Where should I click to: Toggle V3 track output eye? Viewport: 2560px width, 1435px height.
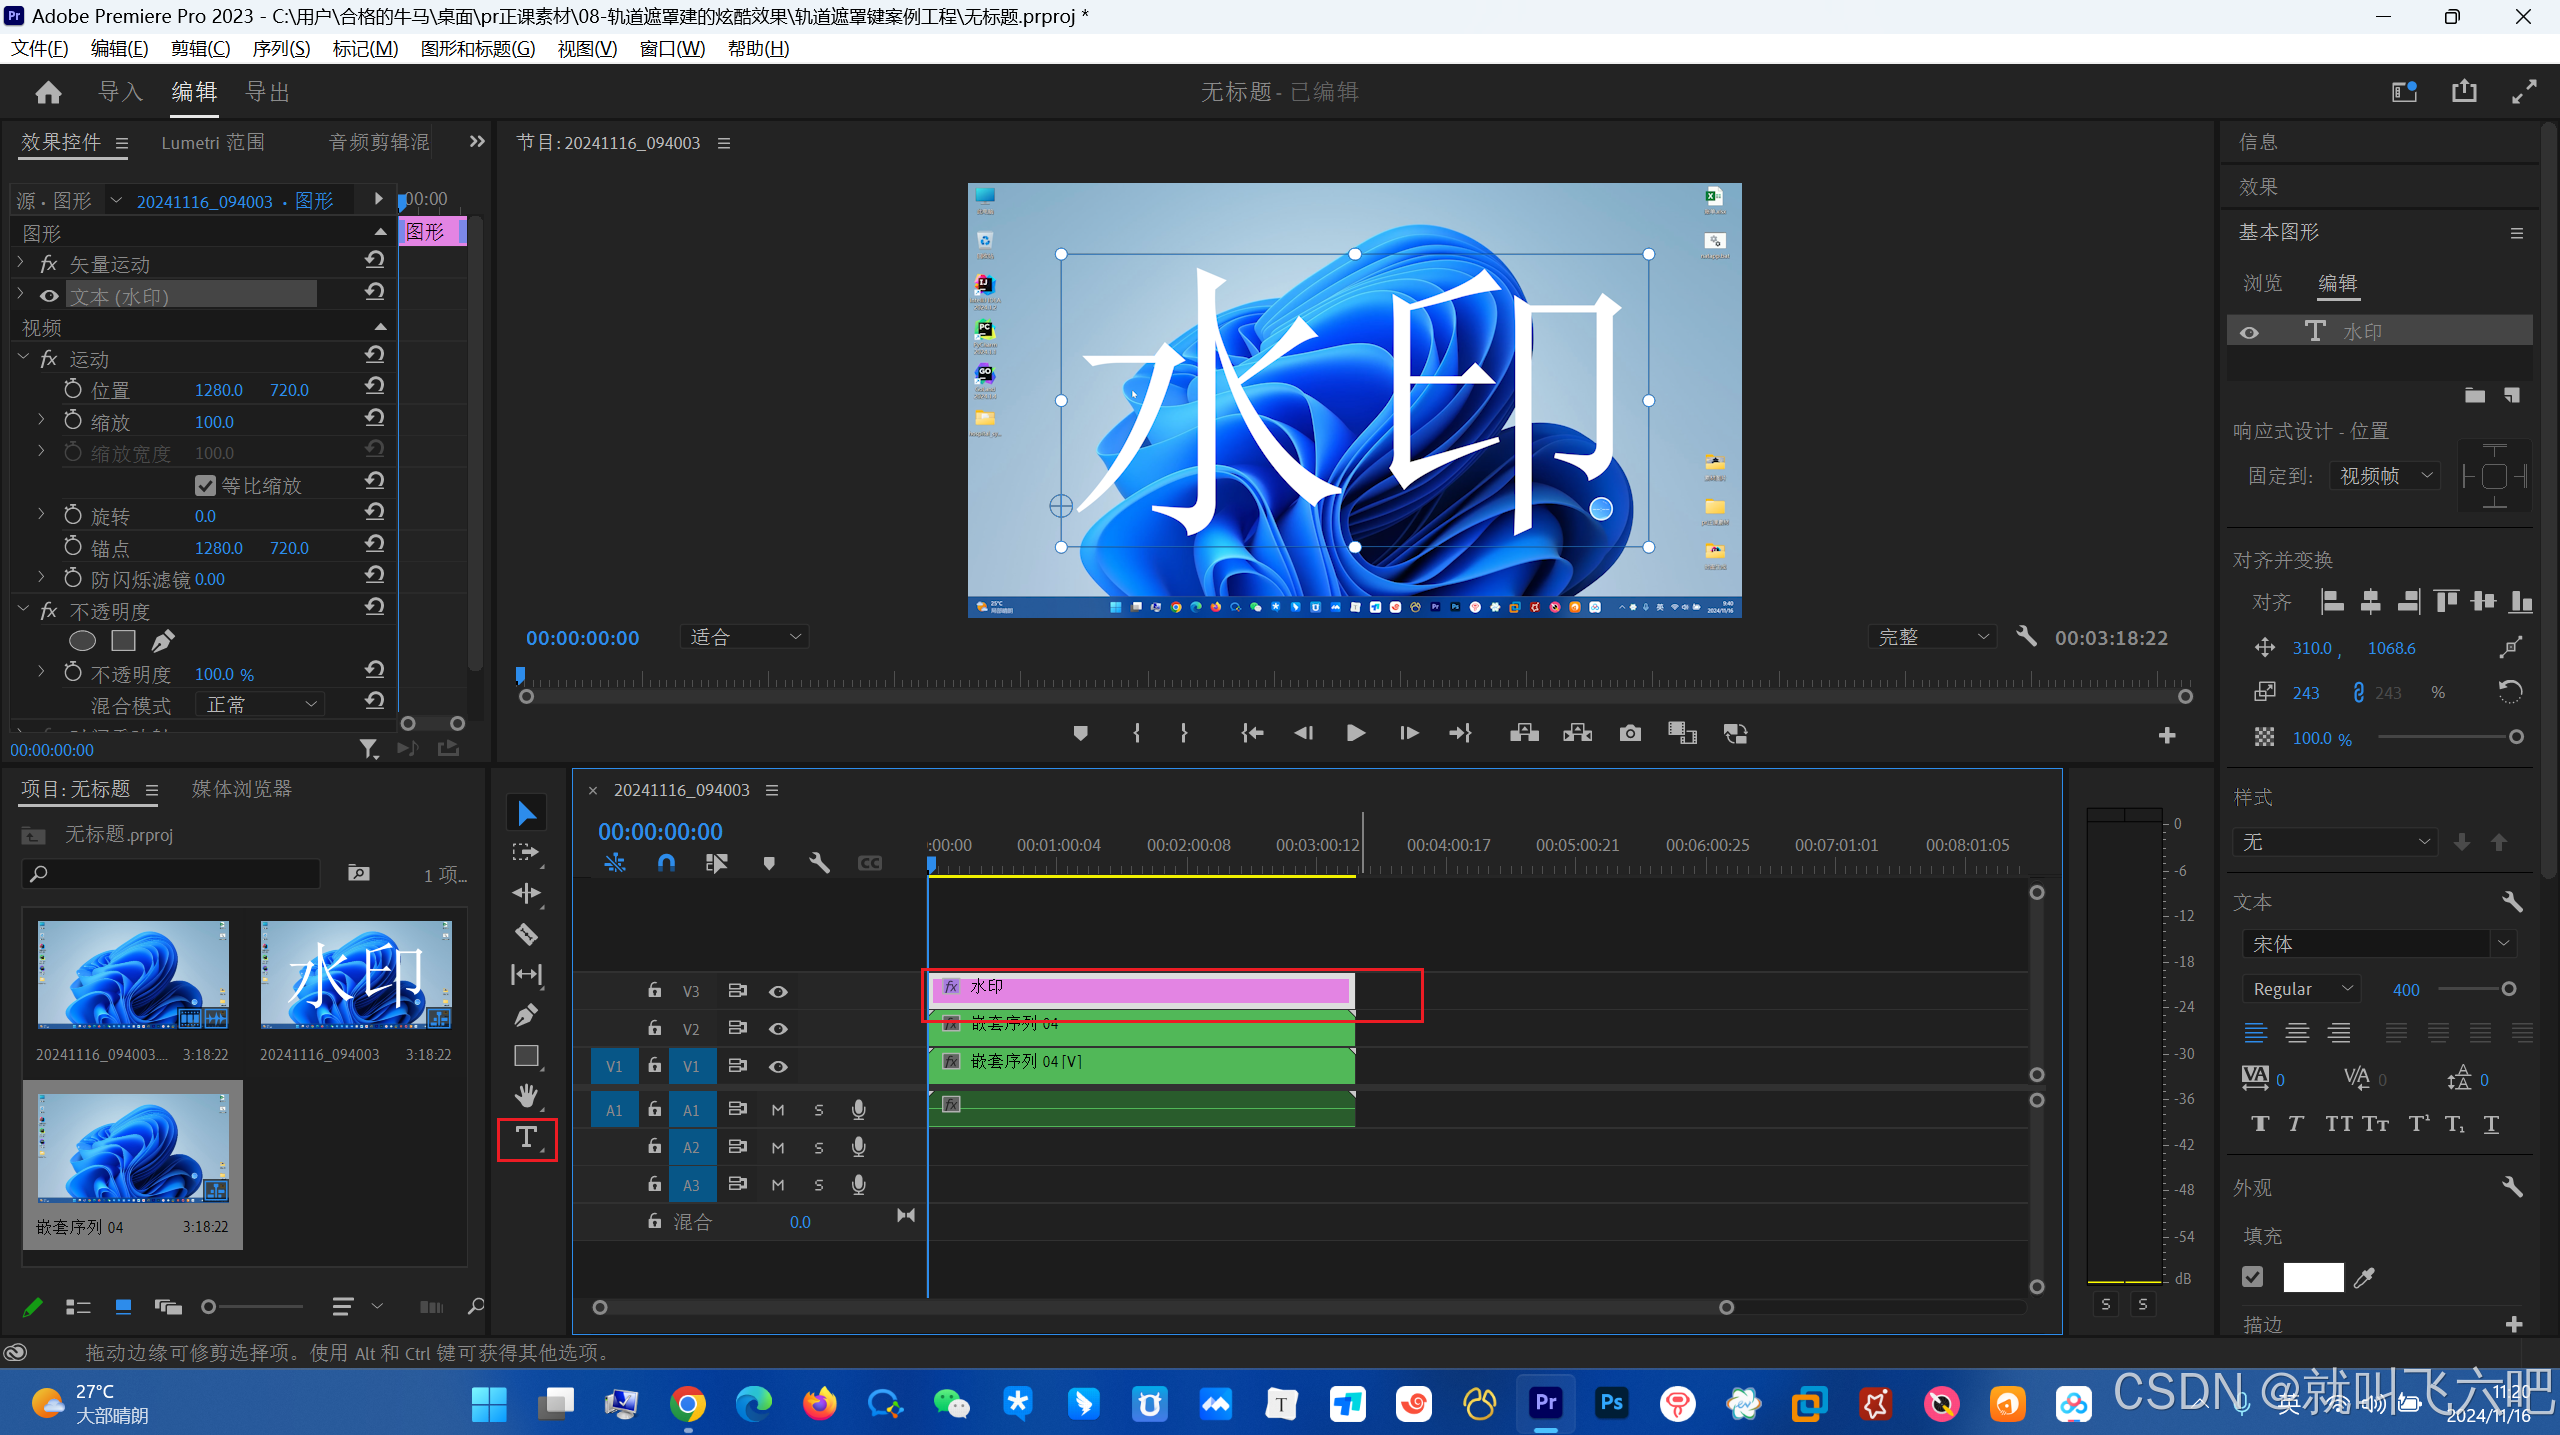pyautogui.click(x=778, y=991)
